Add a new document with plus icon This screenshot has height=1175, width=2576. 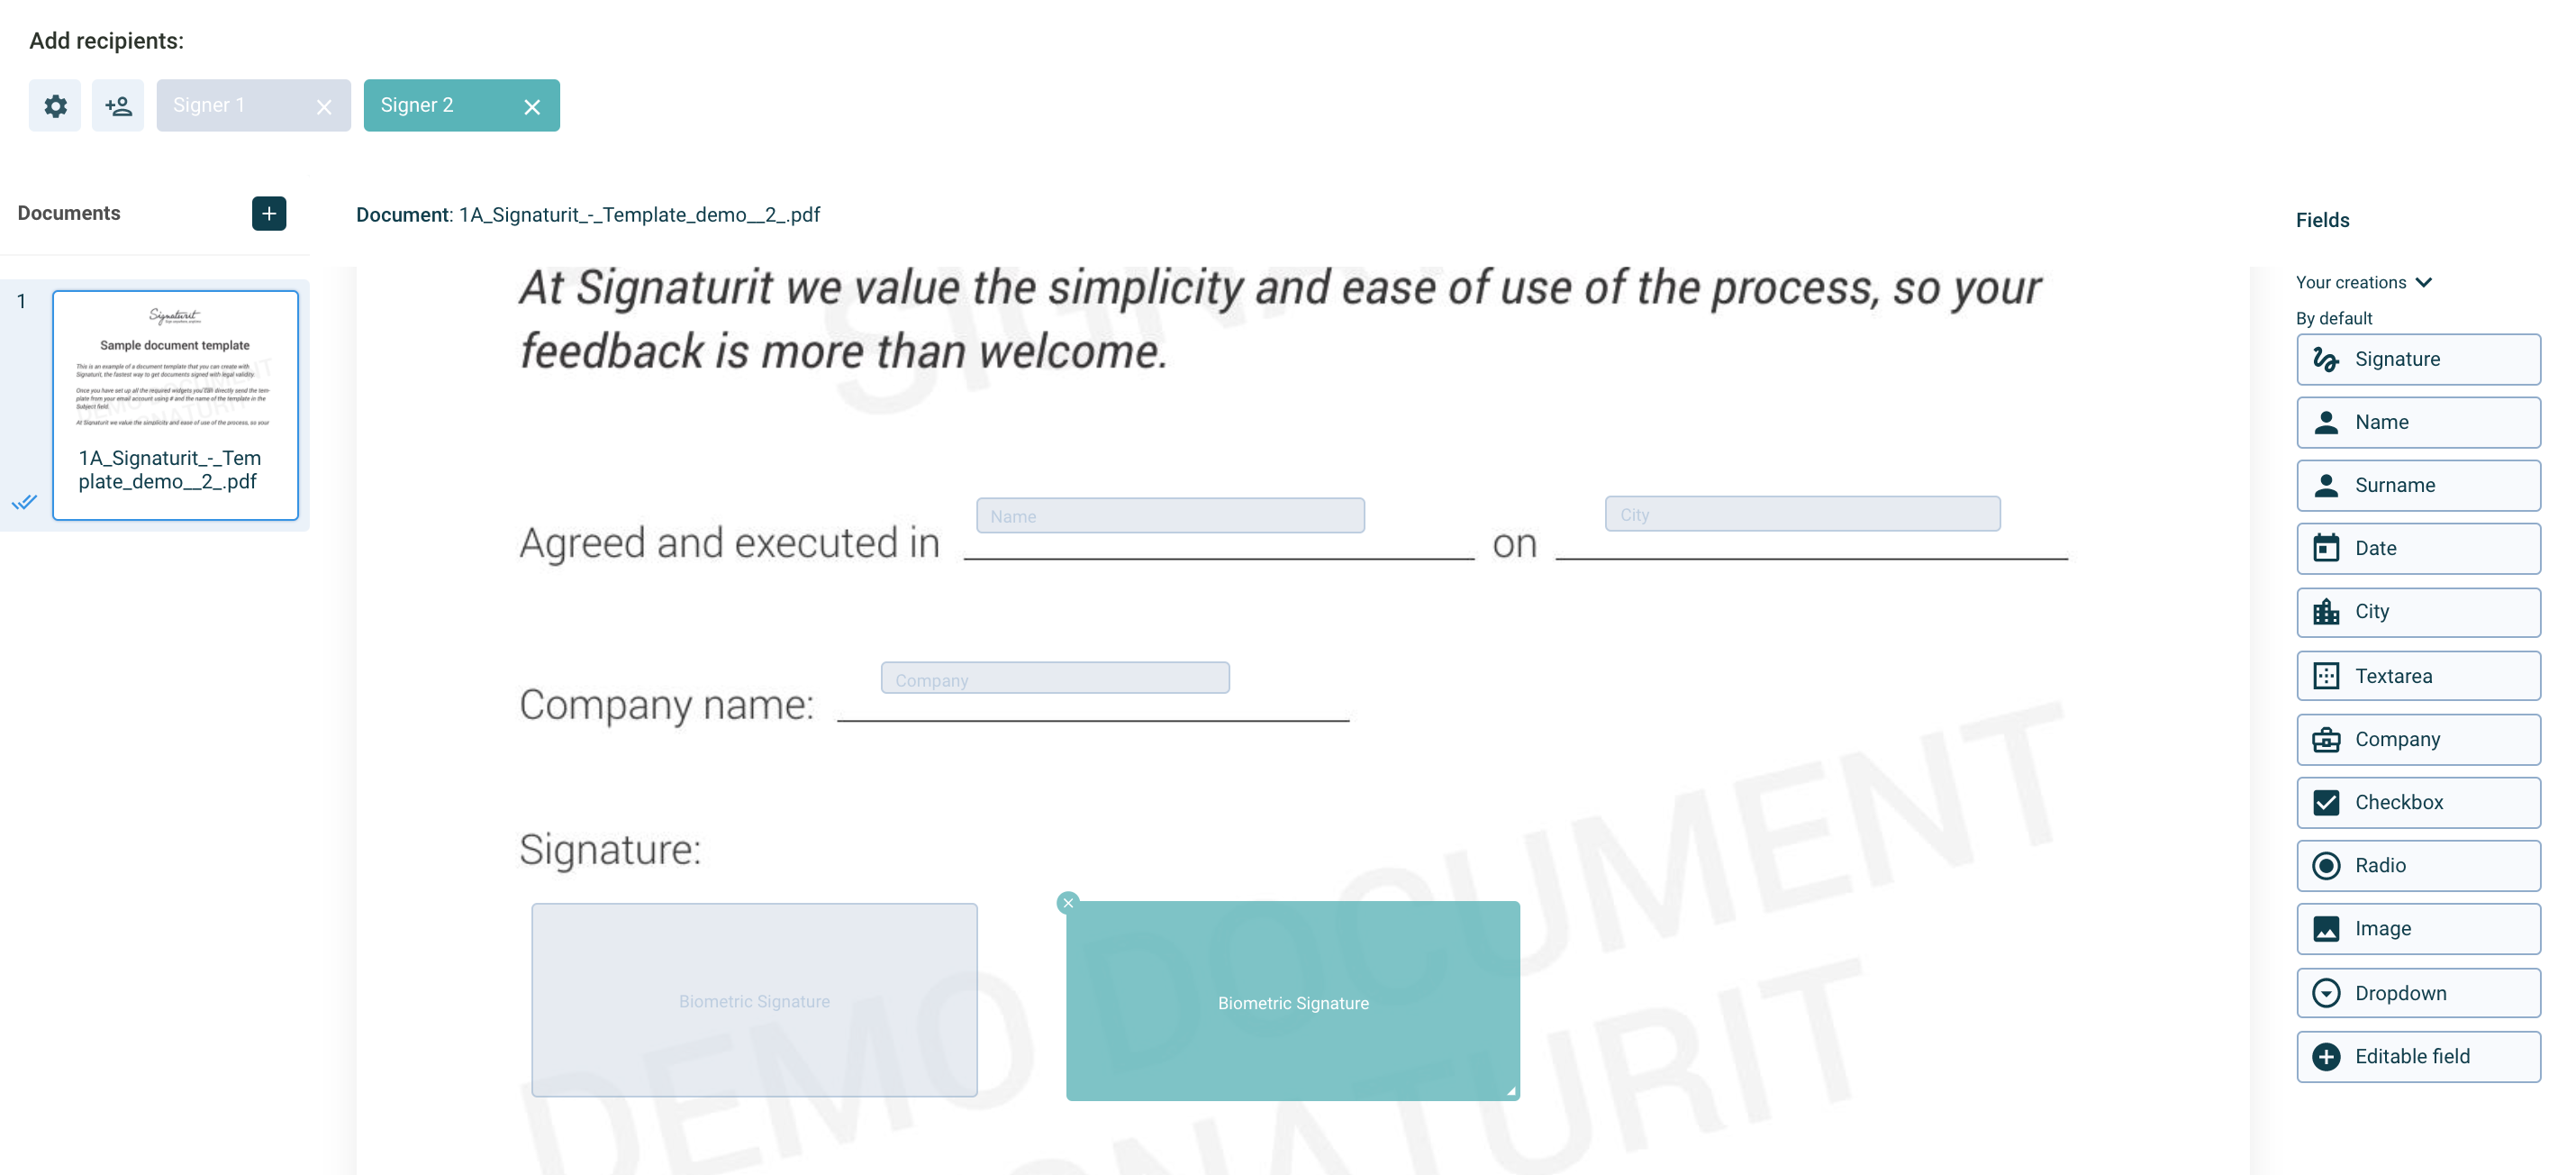tap(269, 213)
